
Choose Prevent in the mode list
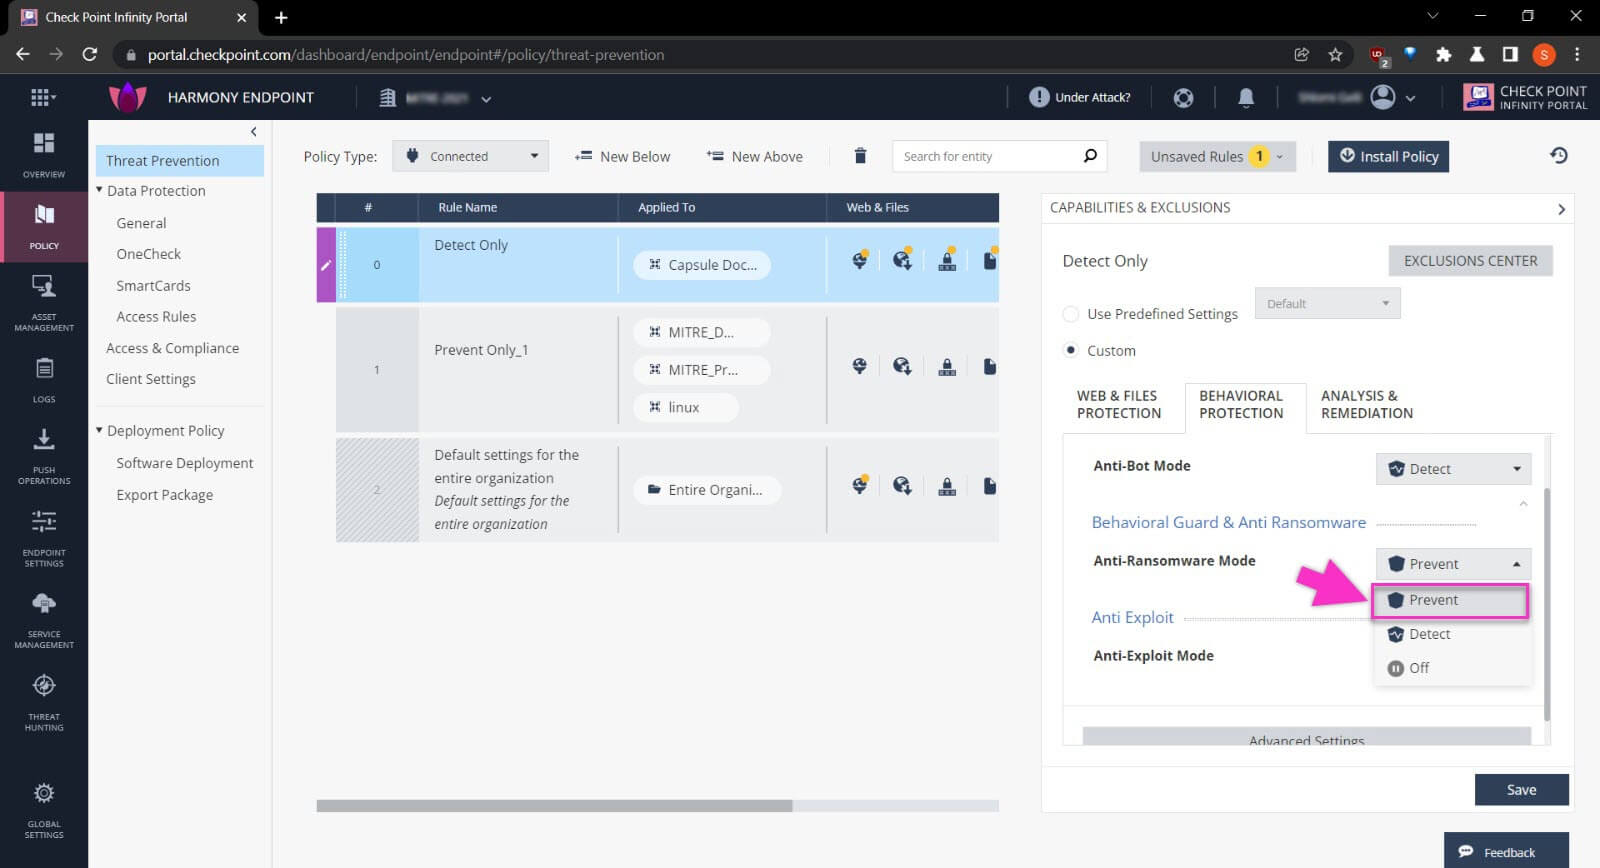1450,600
